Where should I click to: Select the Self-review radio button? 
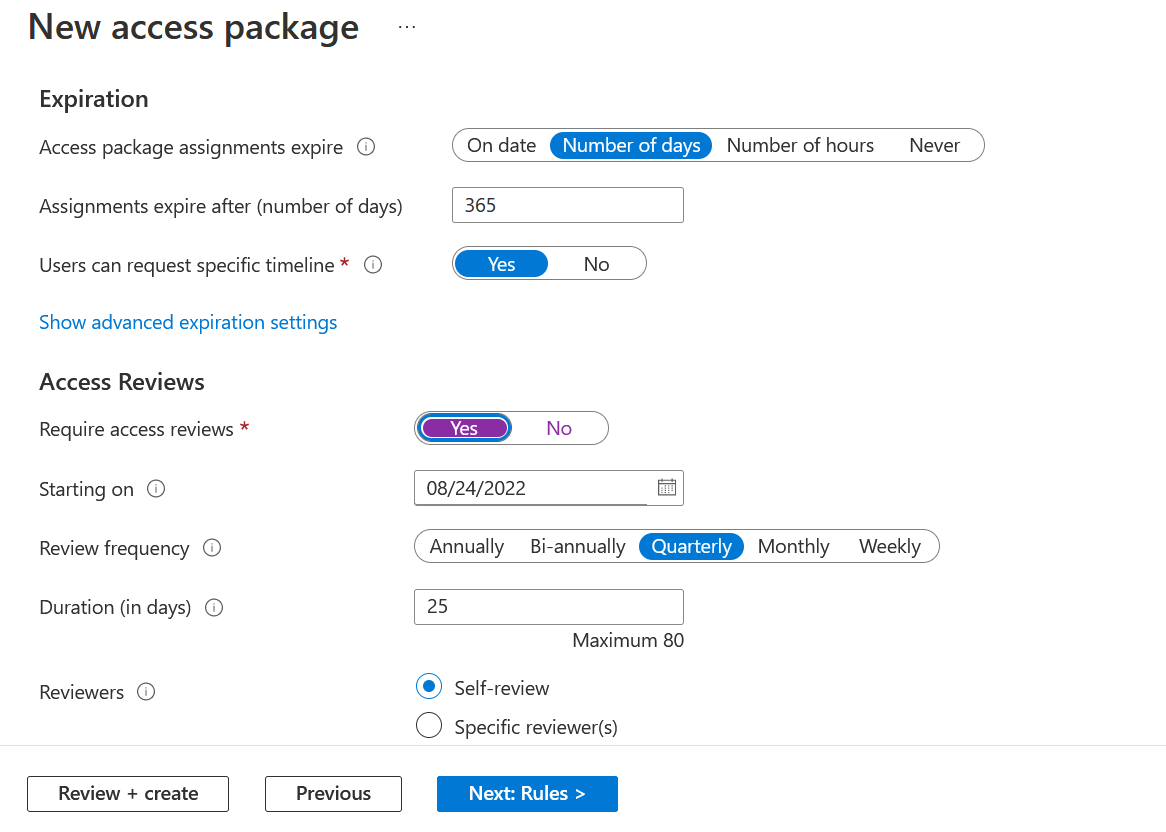[429, 687]
